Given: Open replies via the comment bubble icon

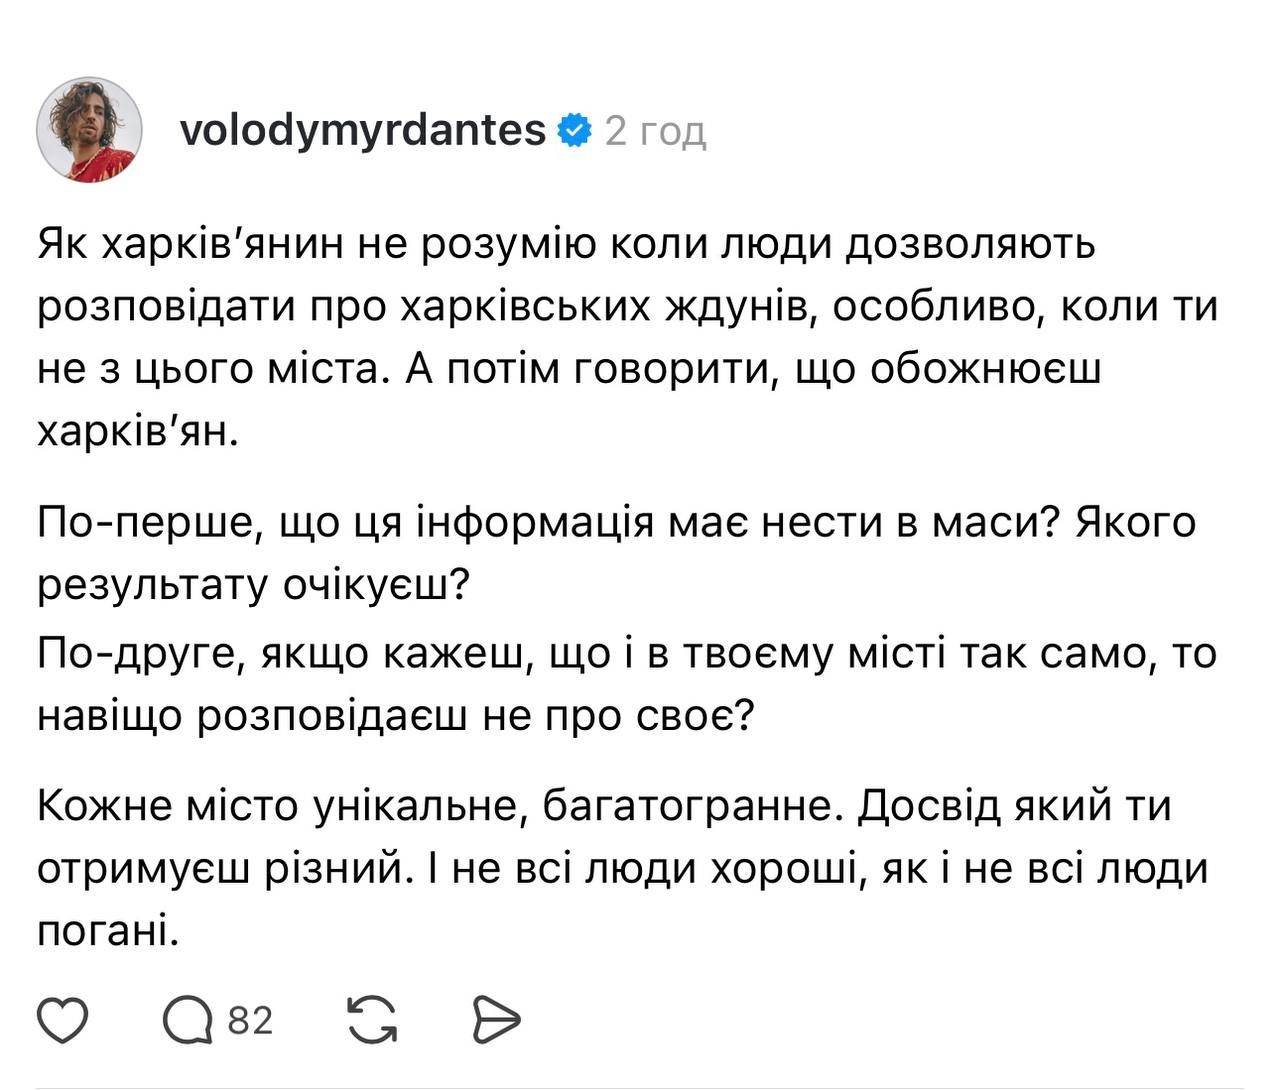Looking at the screenshot, I should pyautogui.click(x=188, y=1020).
